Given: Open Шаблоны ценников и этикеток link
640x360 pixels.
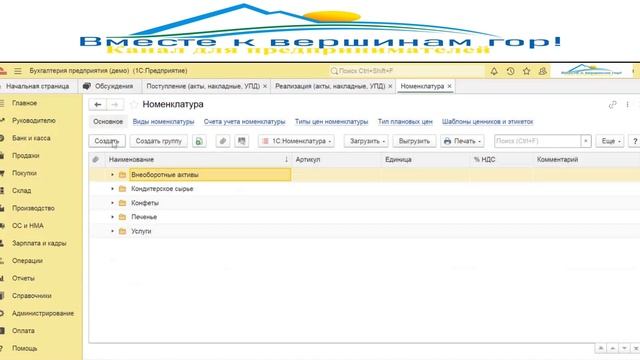Looking at the screenshot, I should pos(487,122).
